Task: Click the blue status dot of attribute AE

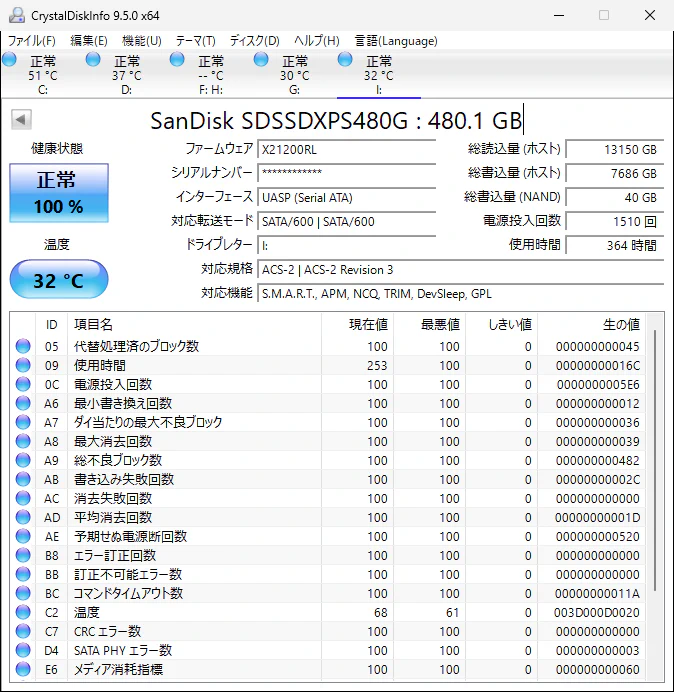Action: (x=23, y=536)
